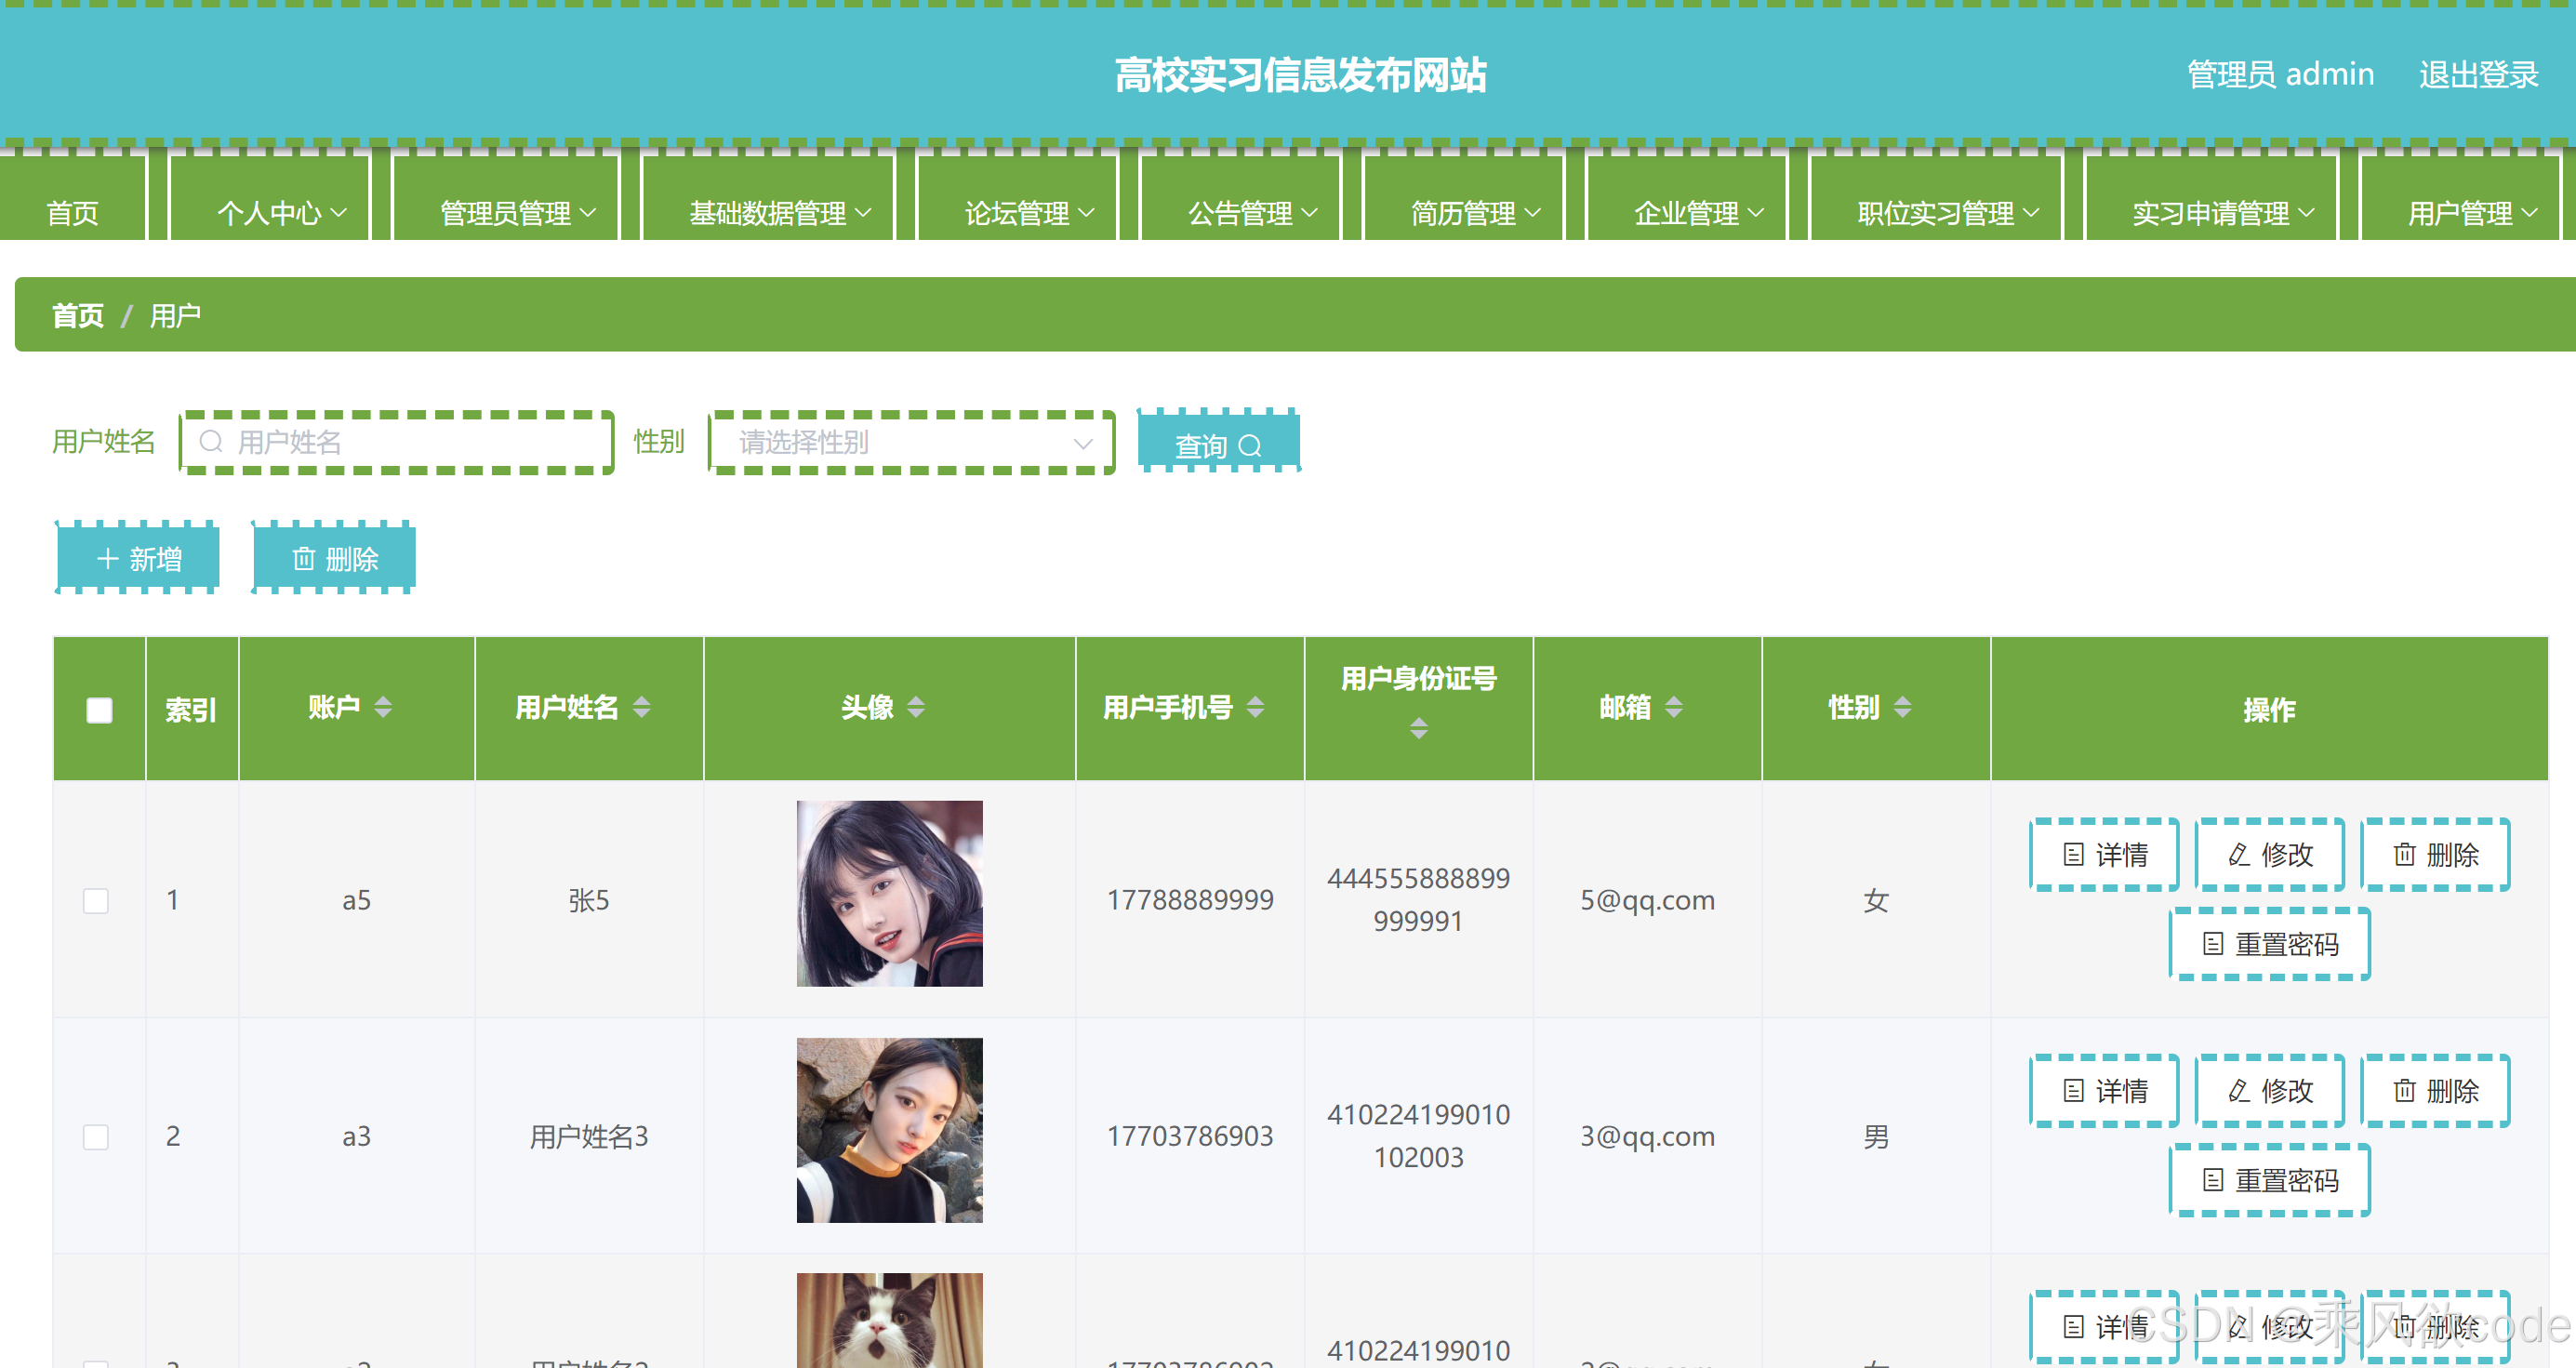Screen dimensions: 2576x1368
Task: Select row 2 checkbox for user a3
Action: pyautogui.click(x=96, y=1136)
